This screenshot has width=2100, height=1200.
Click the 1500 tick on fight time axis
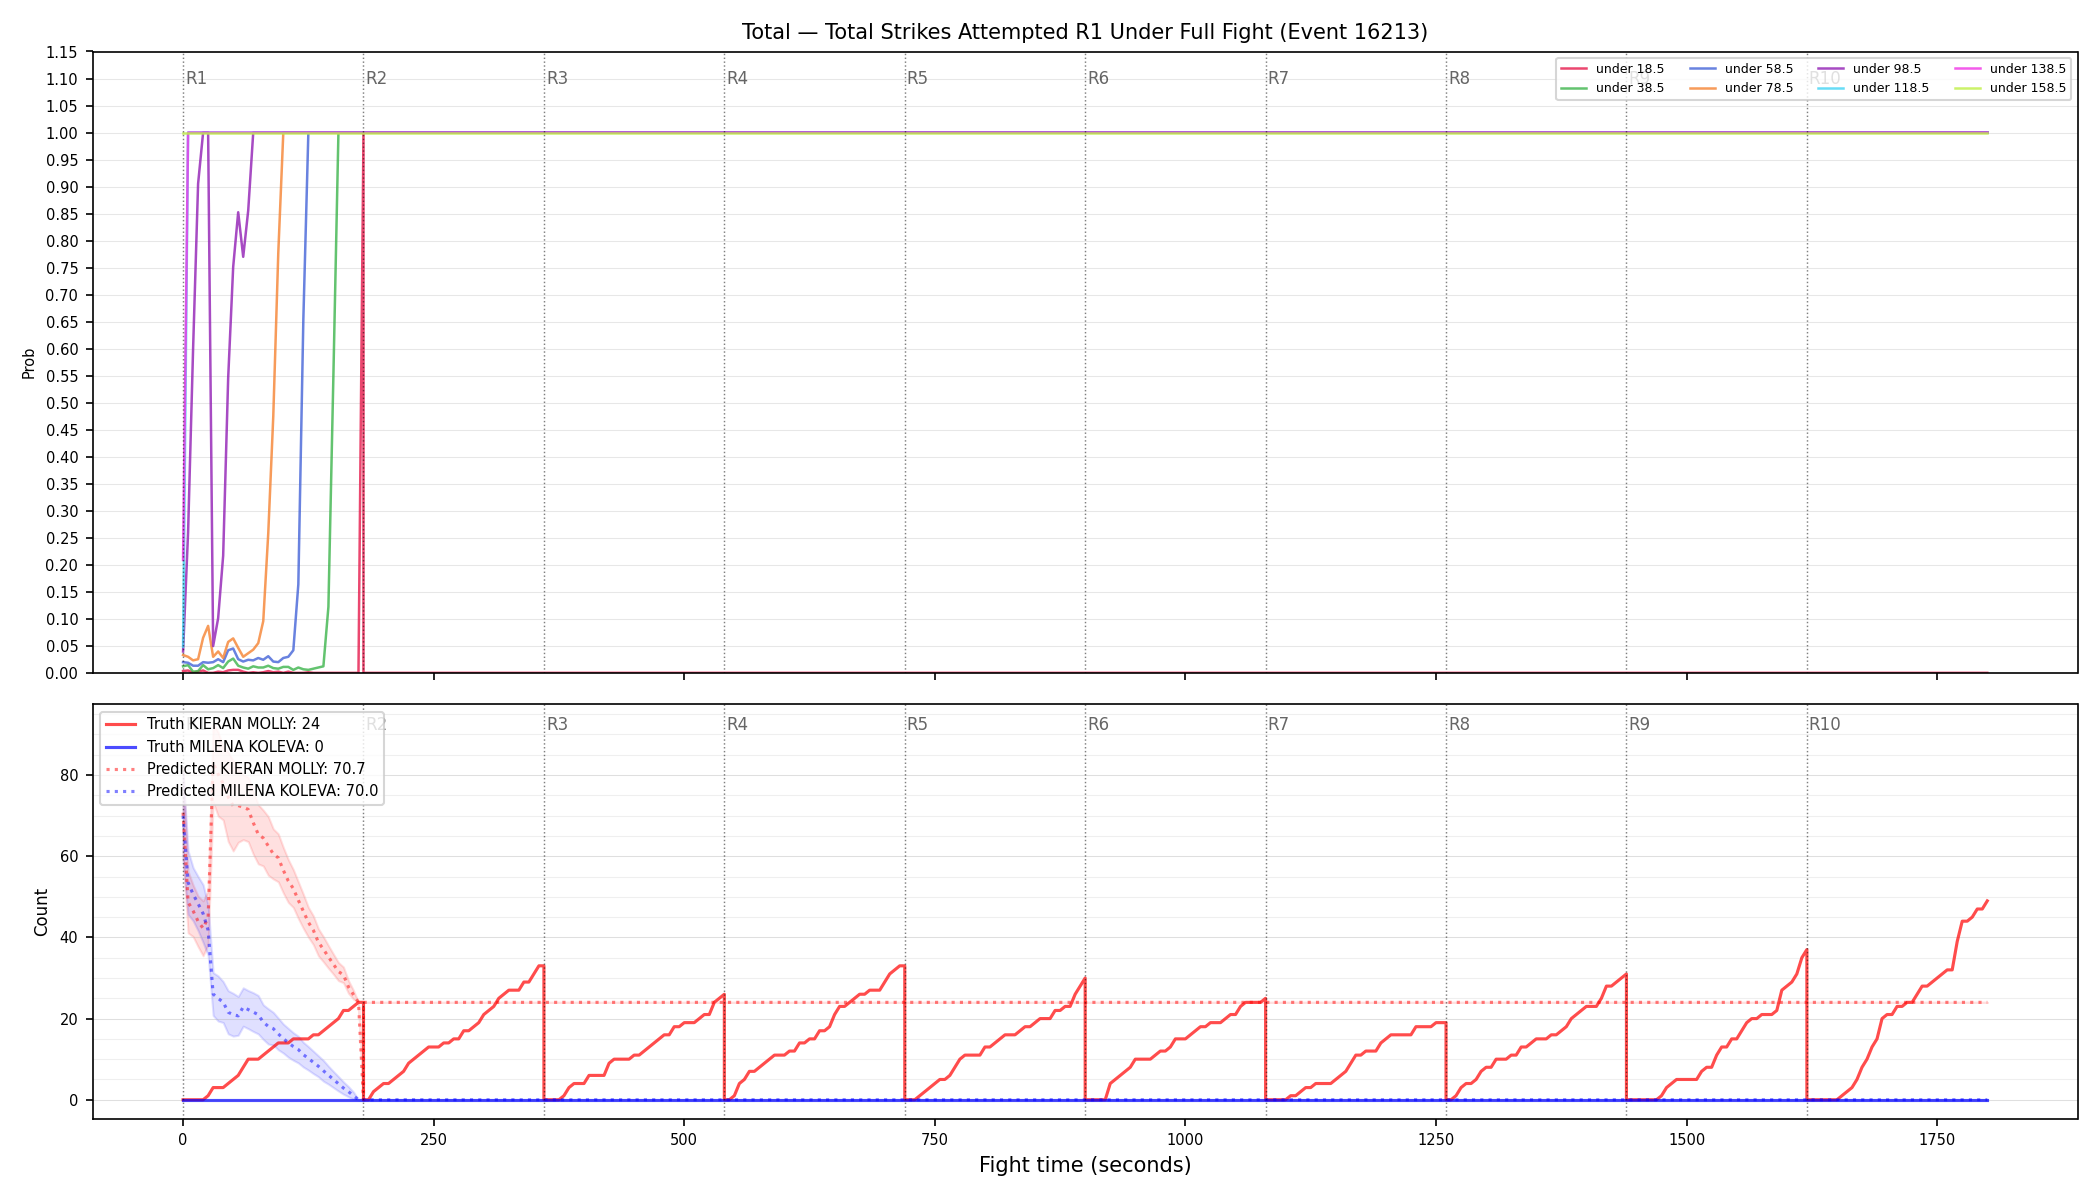(x=1687, y=1139)
